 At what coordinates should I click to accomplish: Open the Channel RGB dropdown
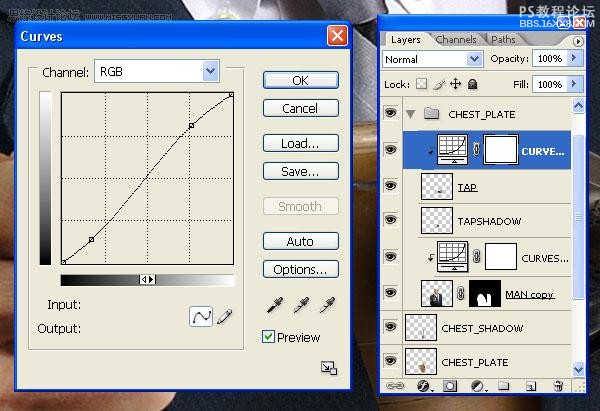pyautogui.click(x=210, y=71)
